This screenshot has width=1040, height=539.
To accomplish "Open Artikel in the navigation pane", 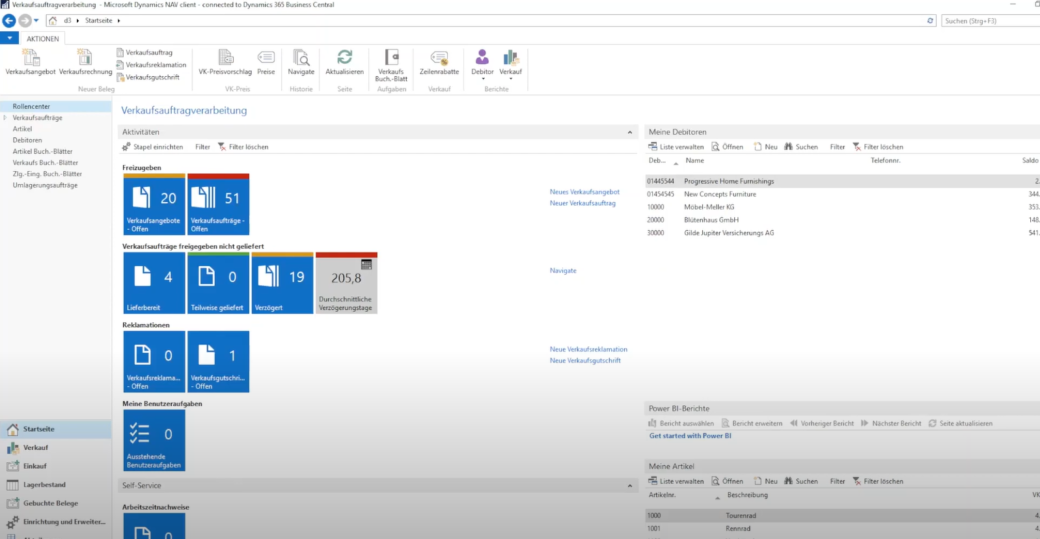I will (22, 129).
